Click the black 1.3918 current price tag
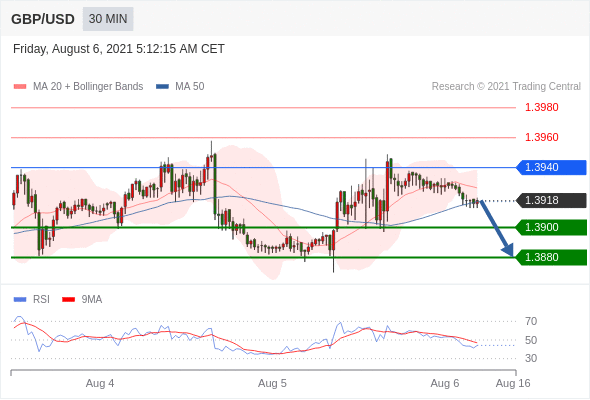 point(551,200)
